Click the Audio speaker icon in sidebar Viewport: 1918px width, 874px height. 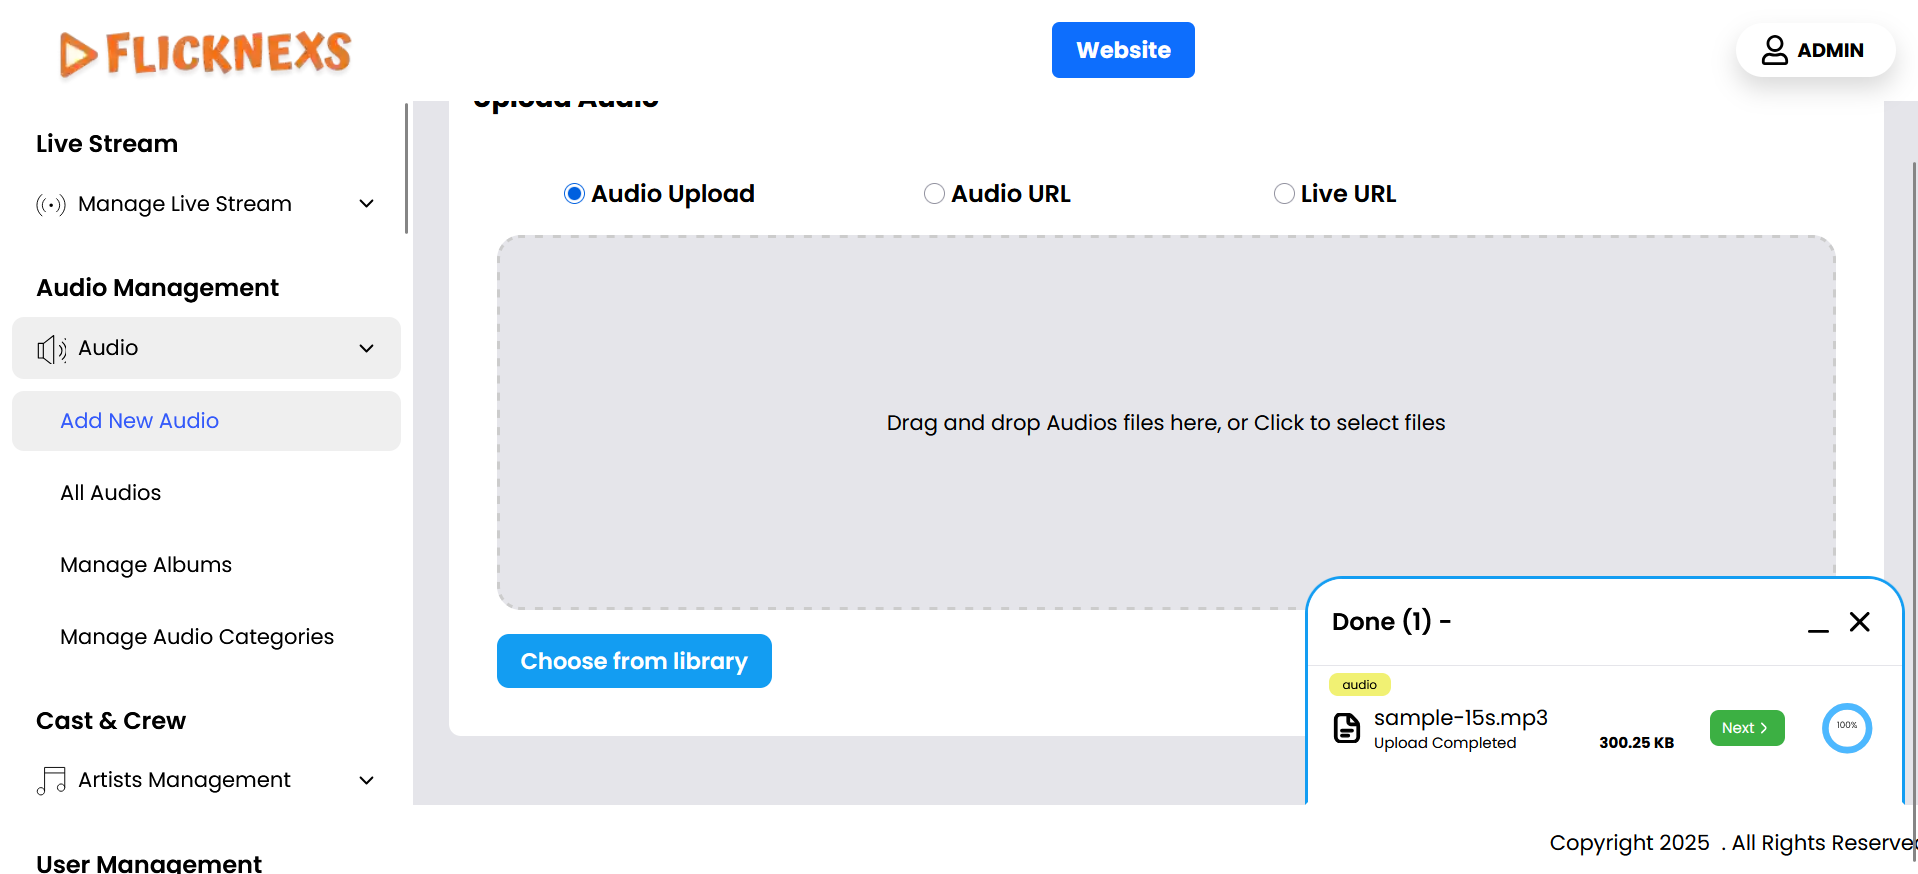point(51,349)
